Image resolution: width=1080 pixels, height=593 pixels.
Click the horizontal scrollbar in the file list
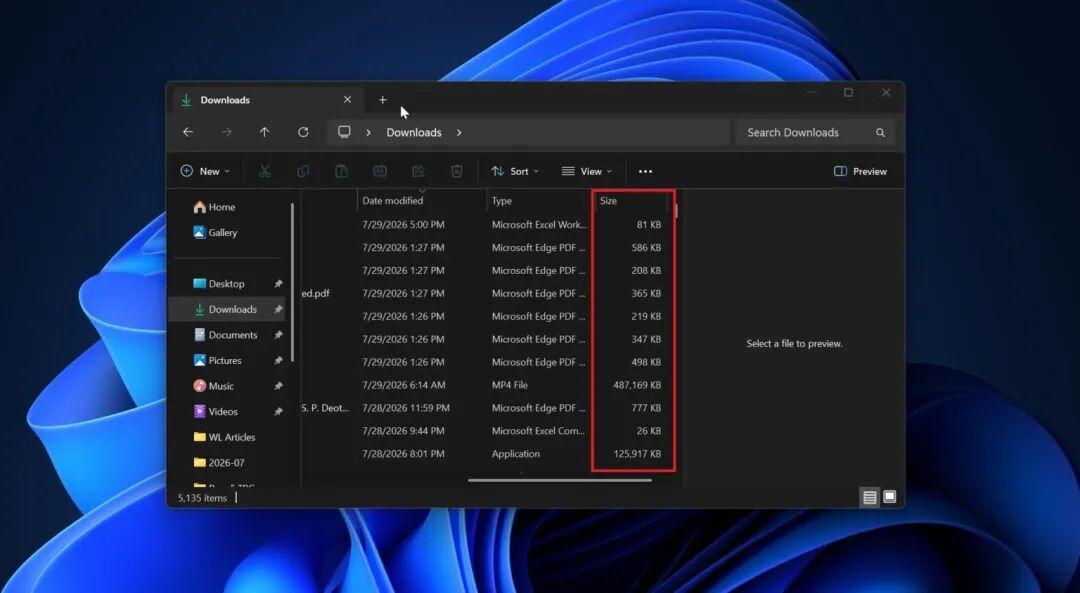click(560, 481)
